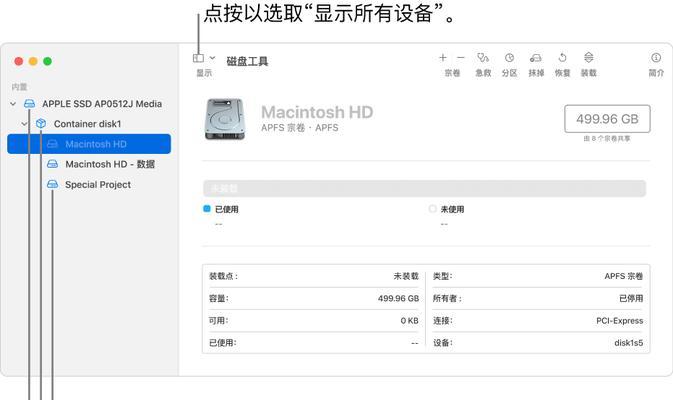
Task: Click the 未装载 mount point value
Action: (x=406, y=276)
